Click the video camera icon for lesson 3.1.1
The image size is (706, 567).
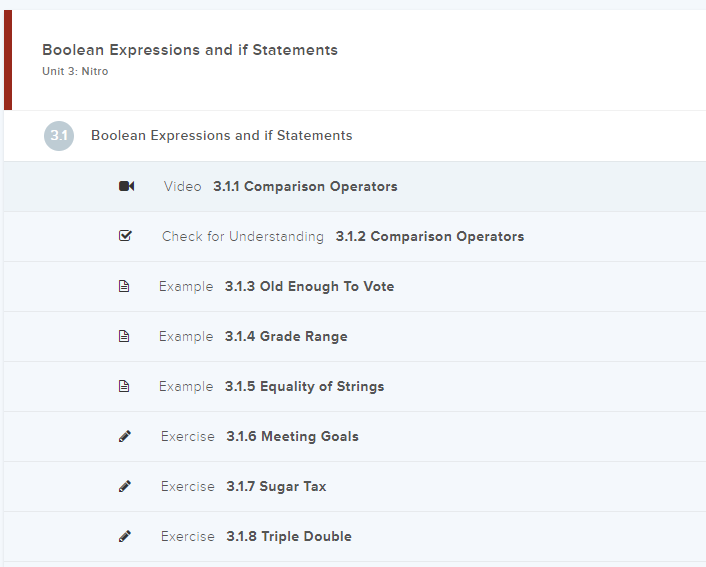126,186
